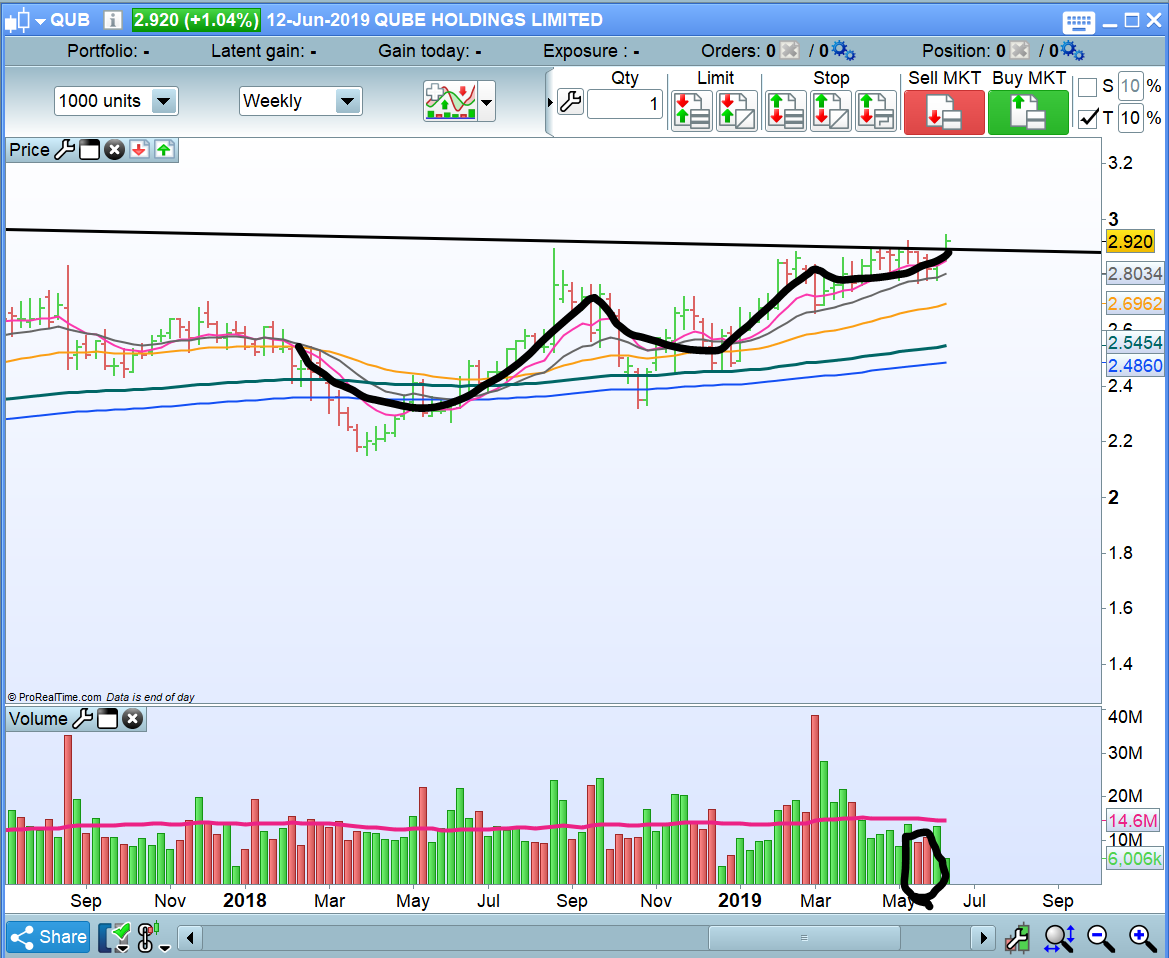Click the 2.5454 moving average label
This screenshot has width=1169, height=958.
point(1135,342)
